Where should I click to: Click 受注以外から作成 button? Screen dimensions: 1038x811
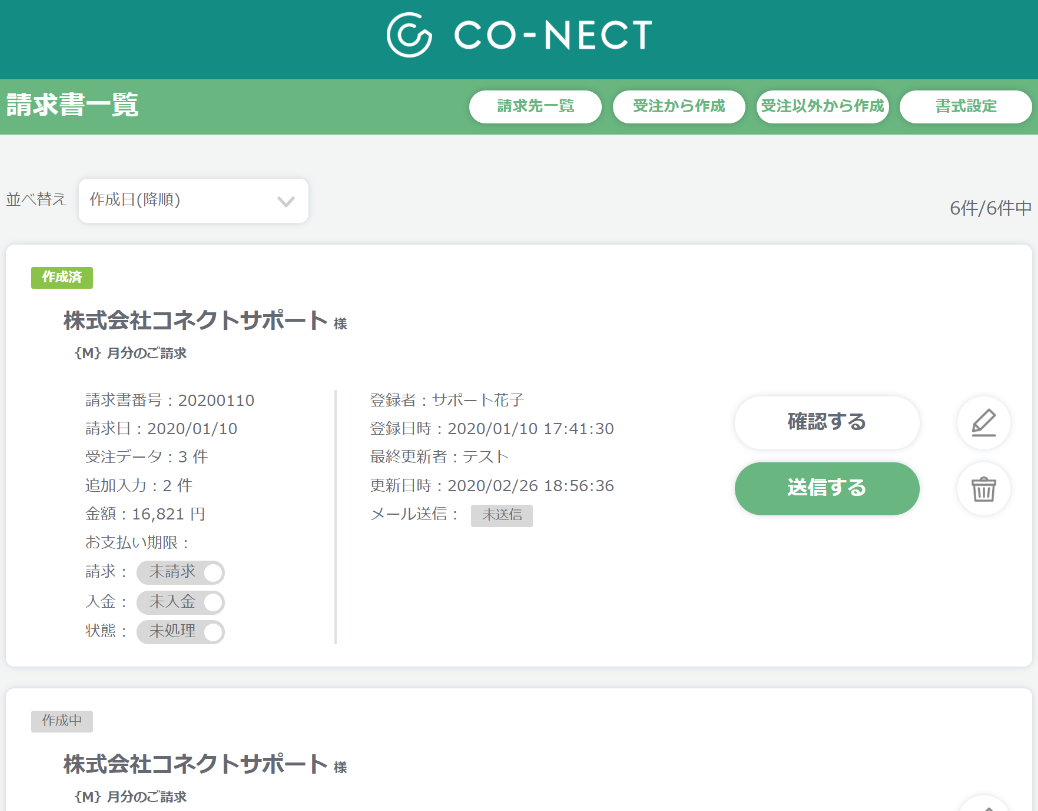[x=822, y=107]
